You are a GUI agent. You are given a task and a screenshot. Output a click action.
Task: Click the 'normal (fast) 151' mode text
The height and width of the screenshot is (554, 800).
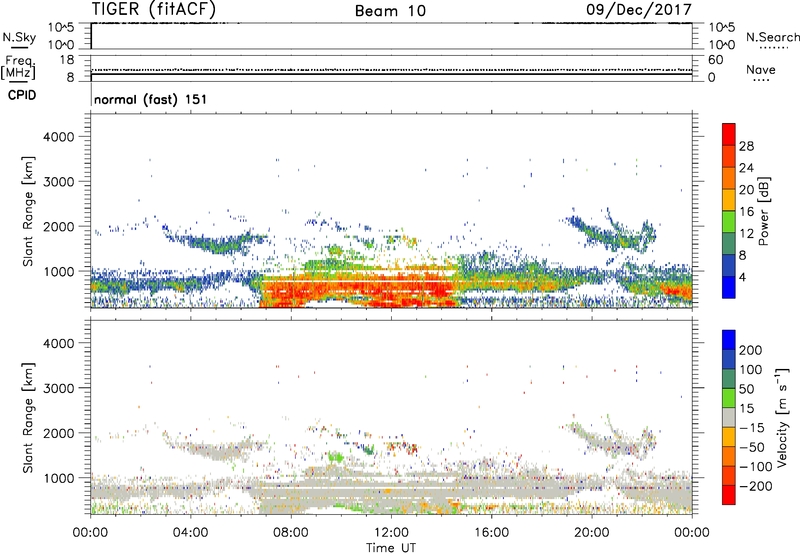[151, 99]
